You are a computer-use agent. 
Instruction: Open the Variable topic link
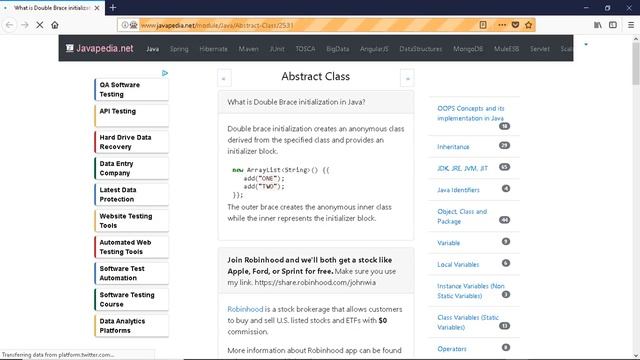coord(449,243)
